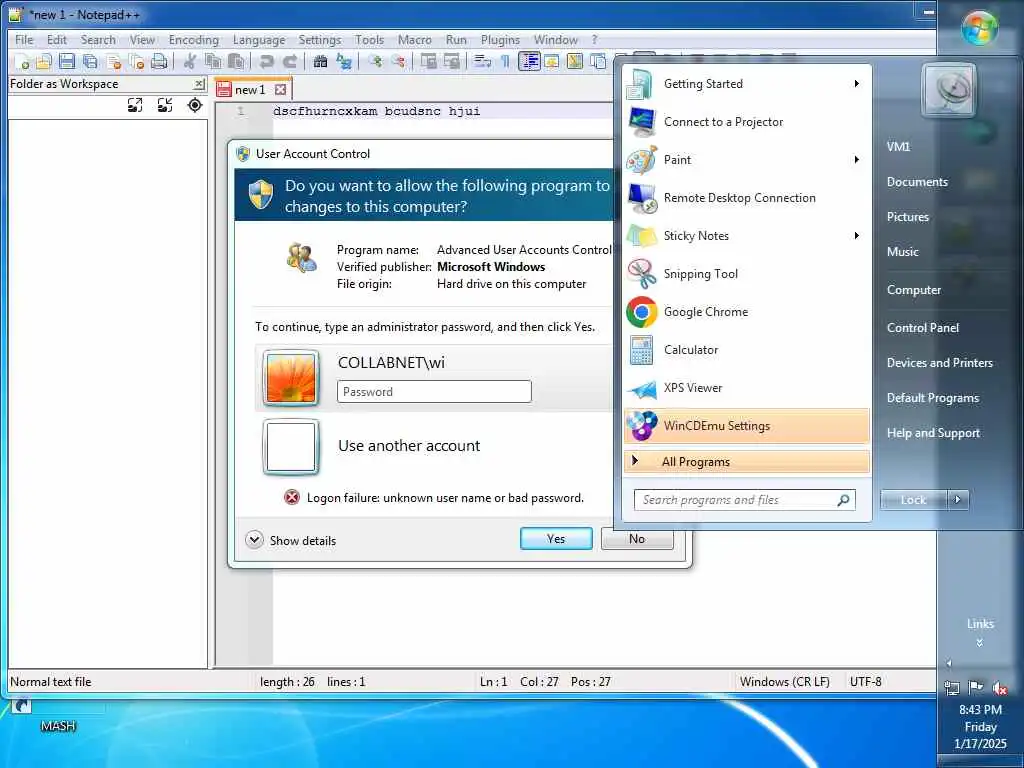
Task: Open Help and Support link
Action: point(933,433)
